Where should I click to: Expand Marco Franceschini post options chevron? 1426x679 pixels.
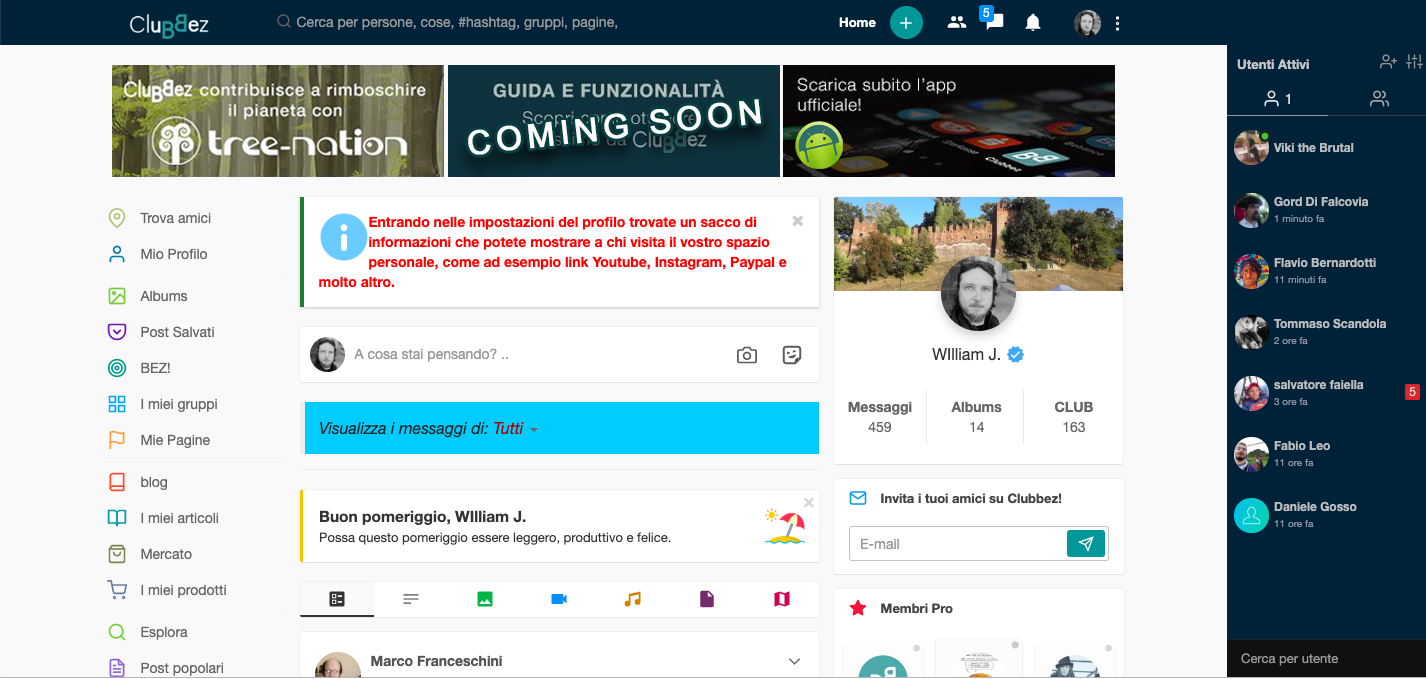(x=795, y=661)
